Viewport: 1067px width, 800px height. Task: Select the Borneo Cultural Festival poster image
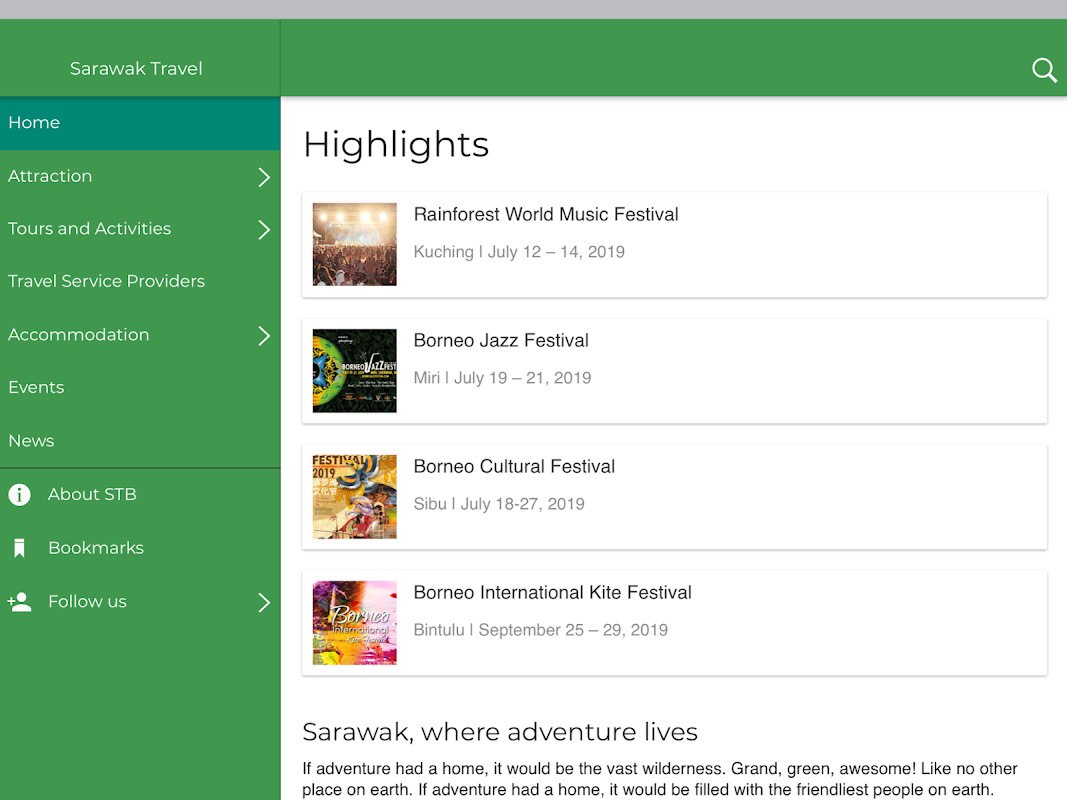(x=354, y=496)
